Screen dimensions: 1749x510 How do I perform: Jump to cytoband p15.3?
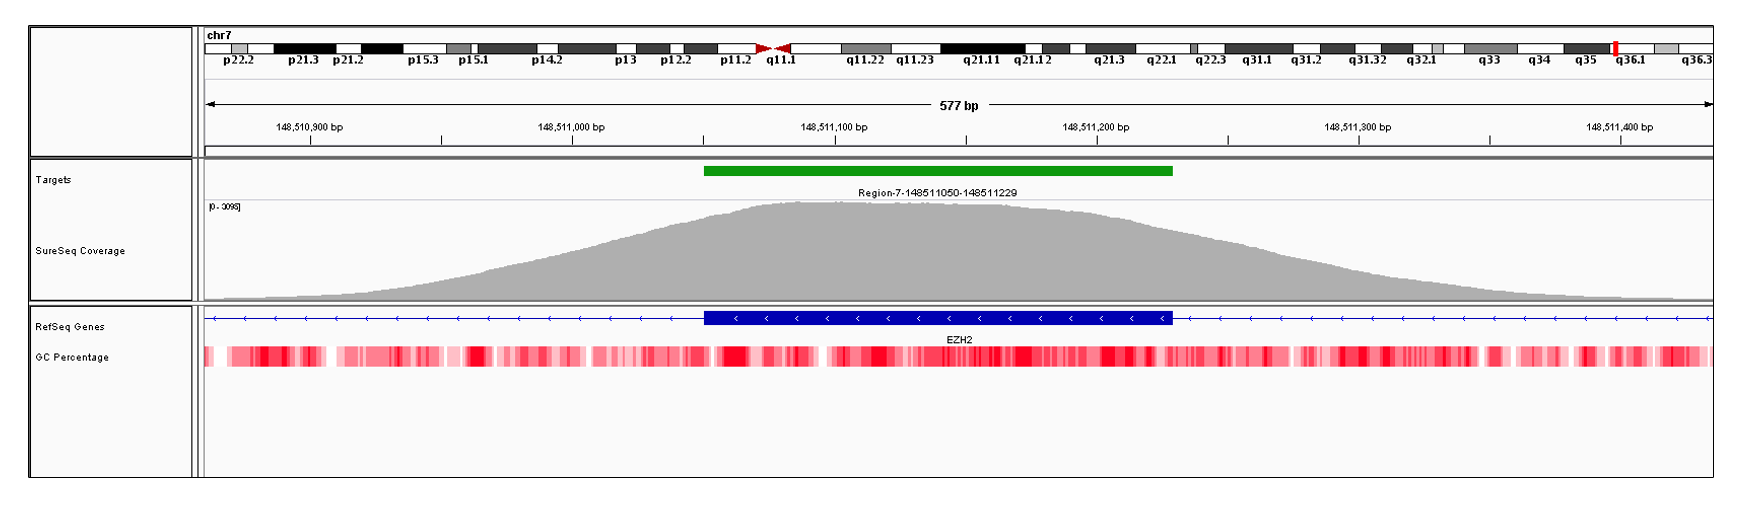pos(423,60)
